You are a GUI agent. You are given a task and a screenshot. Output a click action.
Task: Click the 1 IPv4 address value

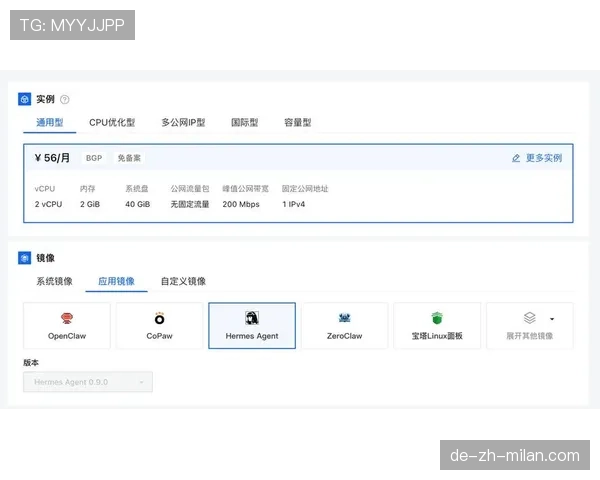[294, 204]
